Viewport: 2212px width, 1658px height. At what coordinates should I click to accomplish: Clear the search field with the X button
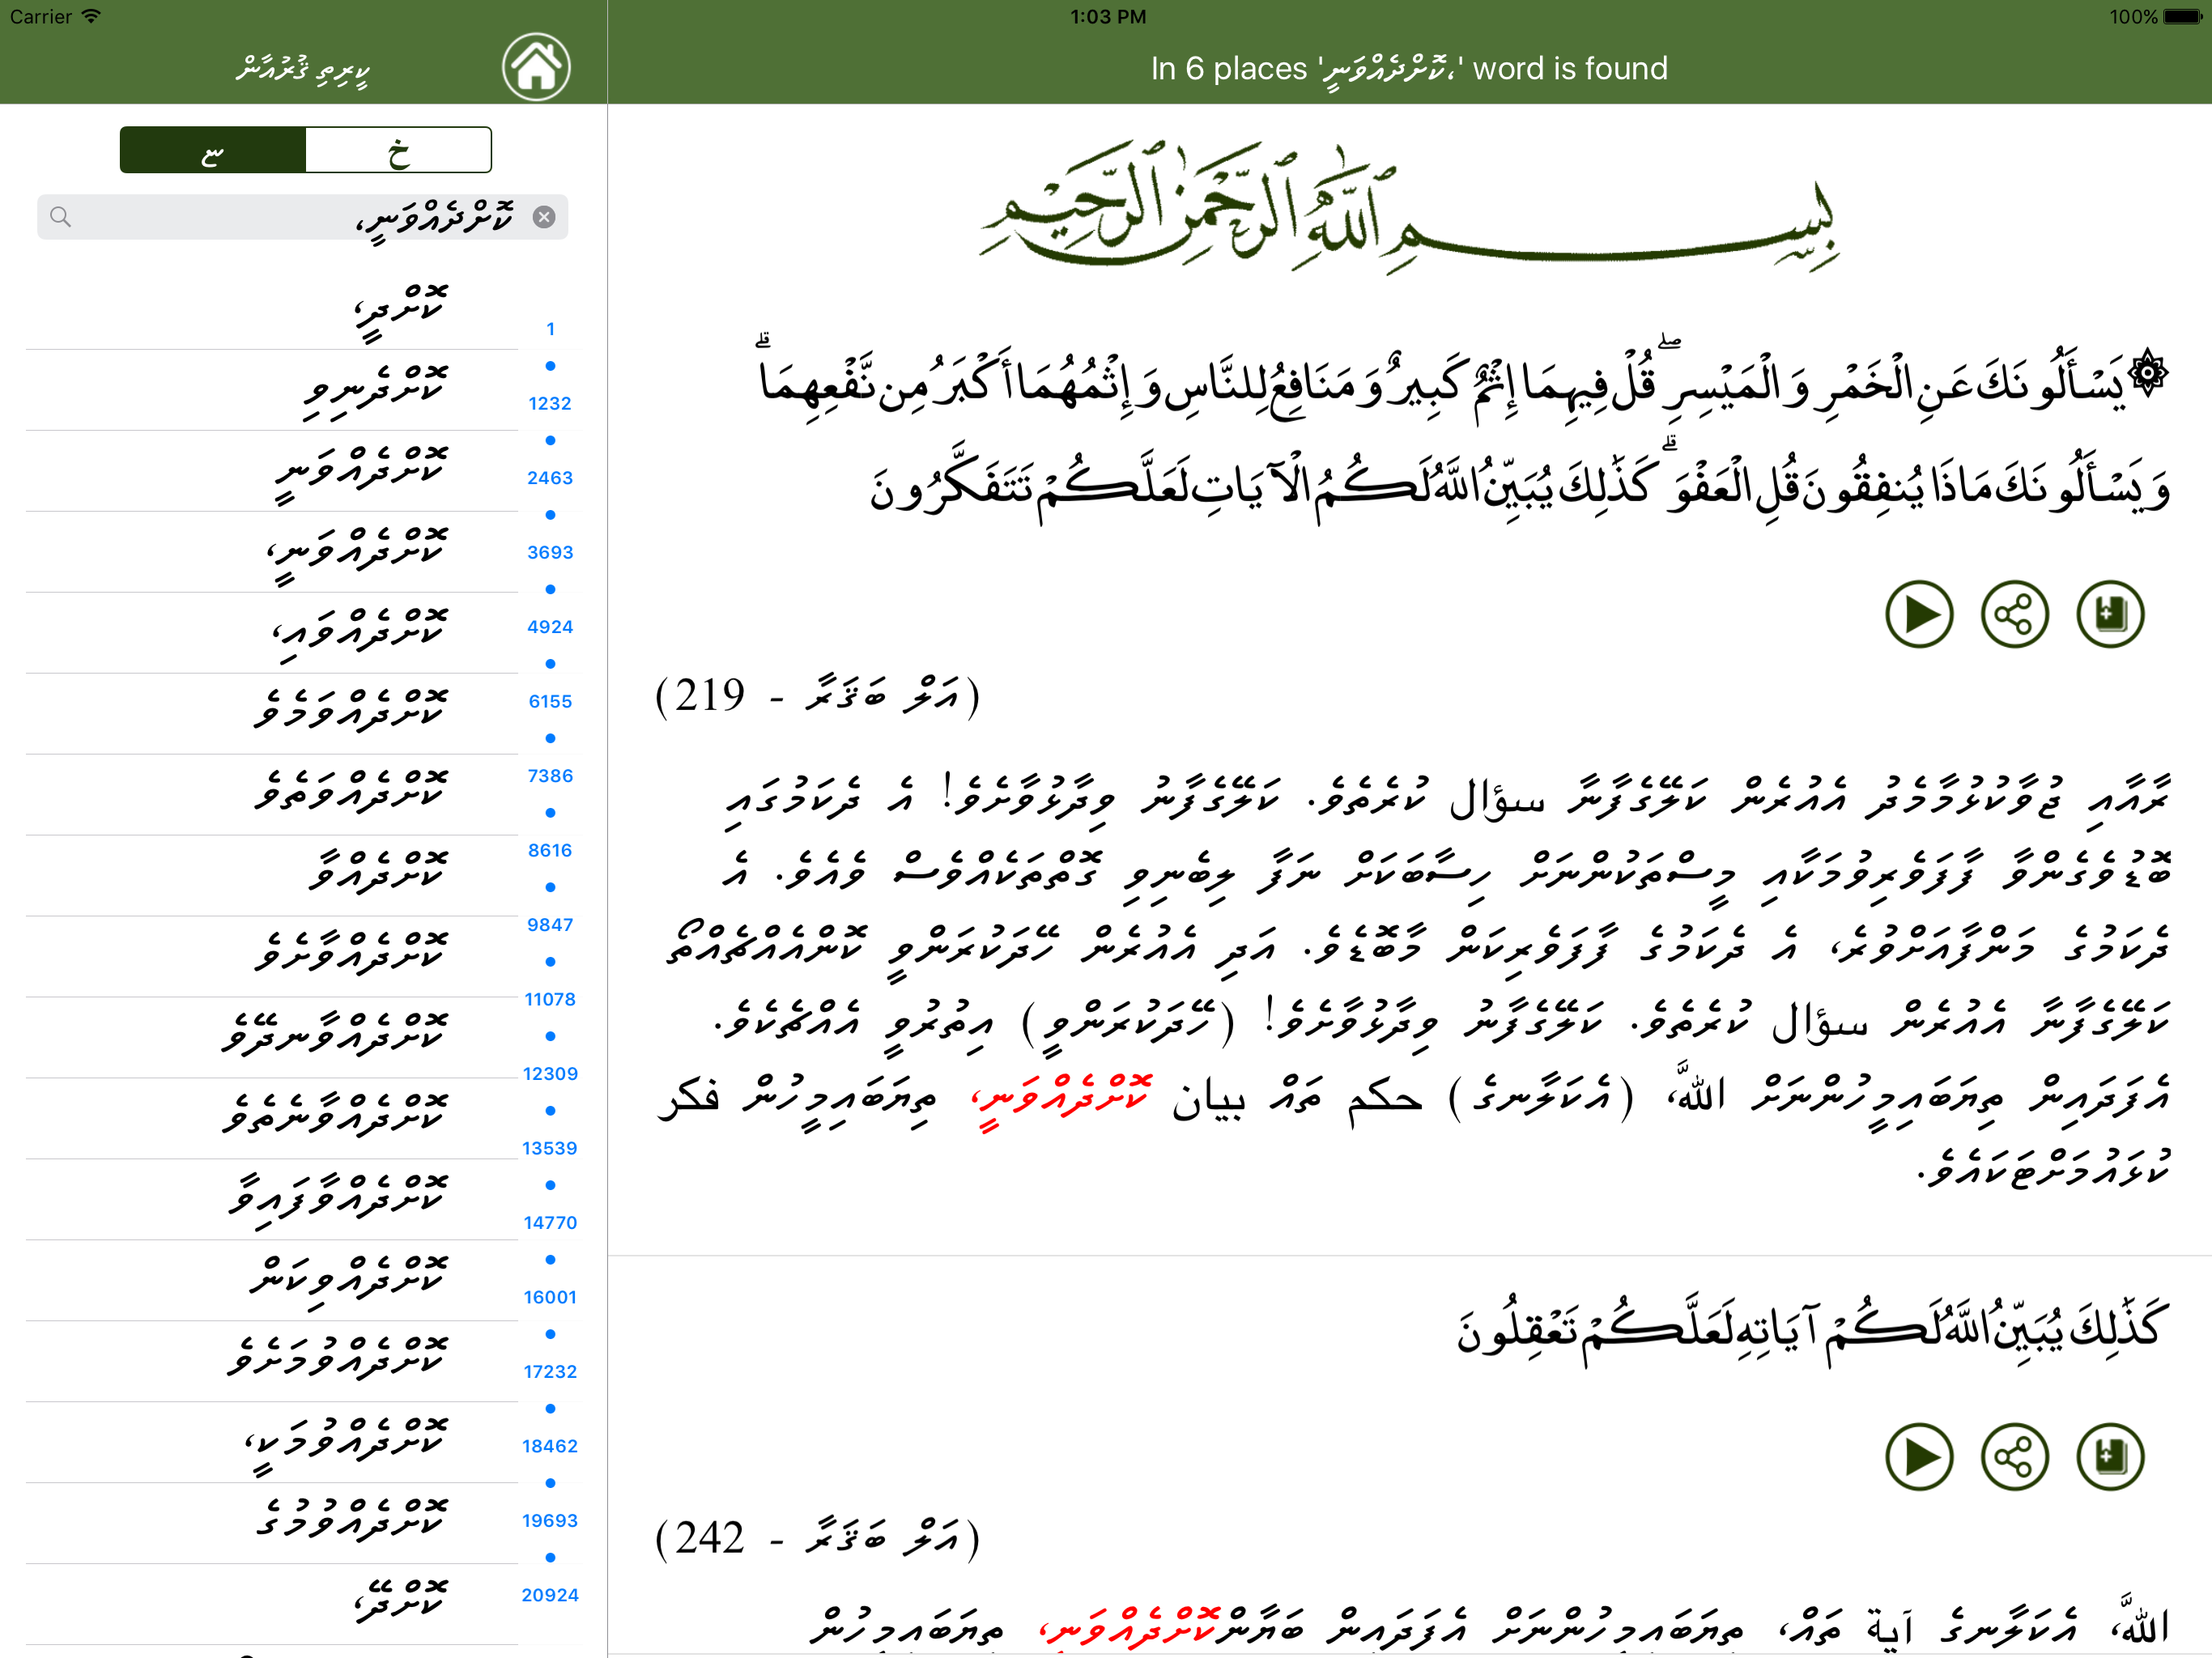pos(544,217)
